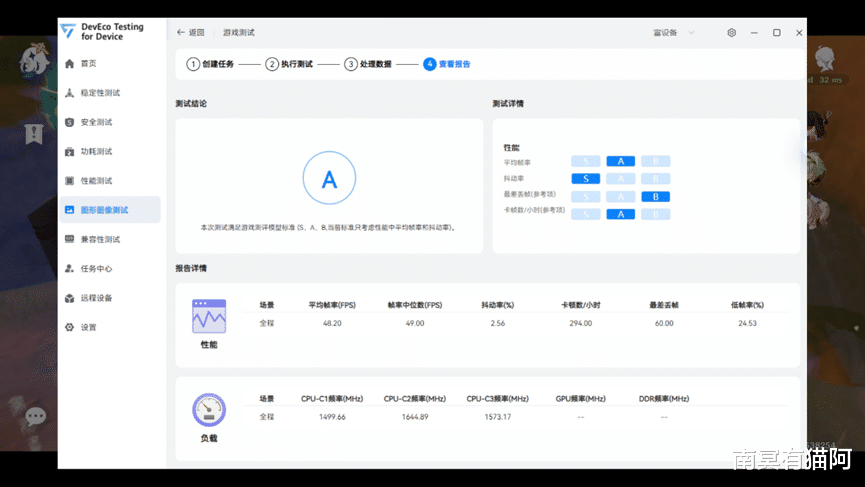Click the 游戏测试 breadcrumb text
Screen dimensions: 865x487
239,33
